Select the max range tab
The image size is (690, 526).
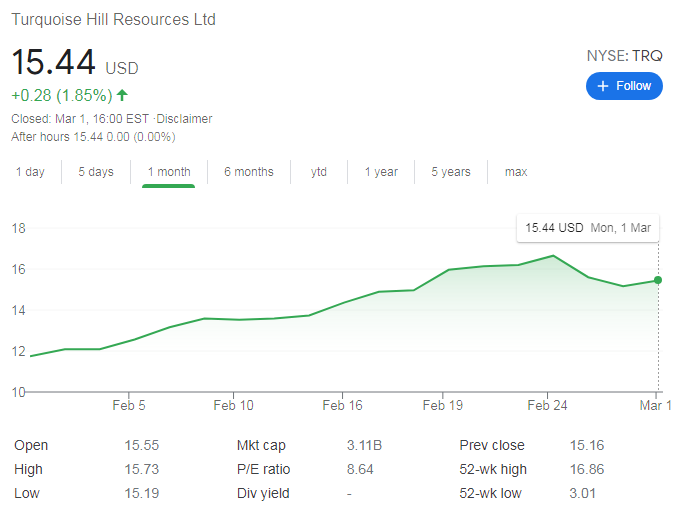coord(516,172)
